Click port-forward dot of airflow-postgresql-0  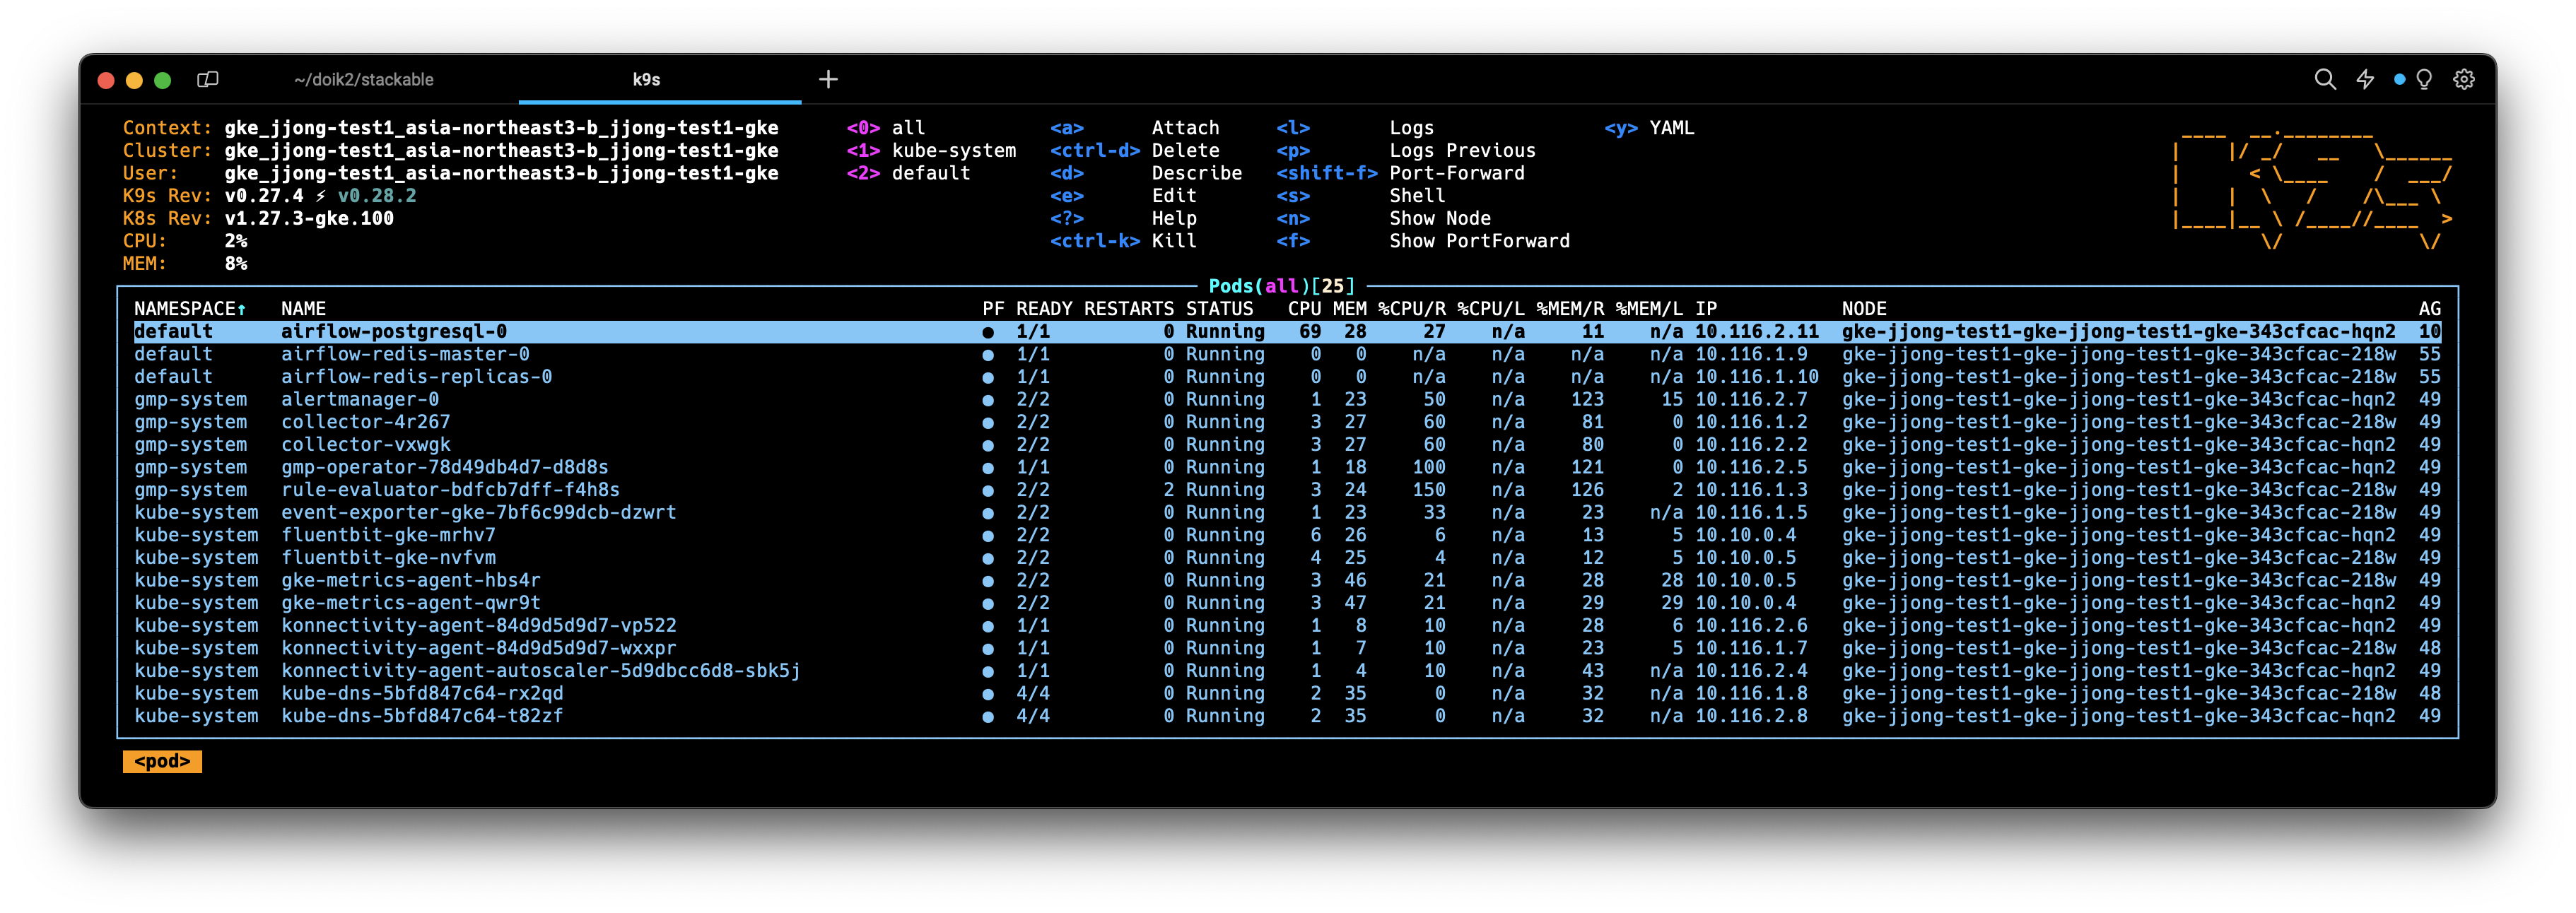pos(988,332)
